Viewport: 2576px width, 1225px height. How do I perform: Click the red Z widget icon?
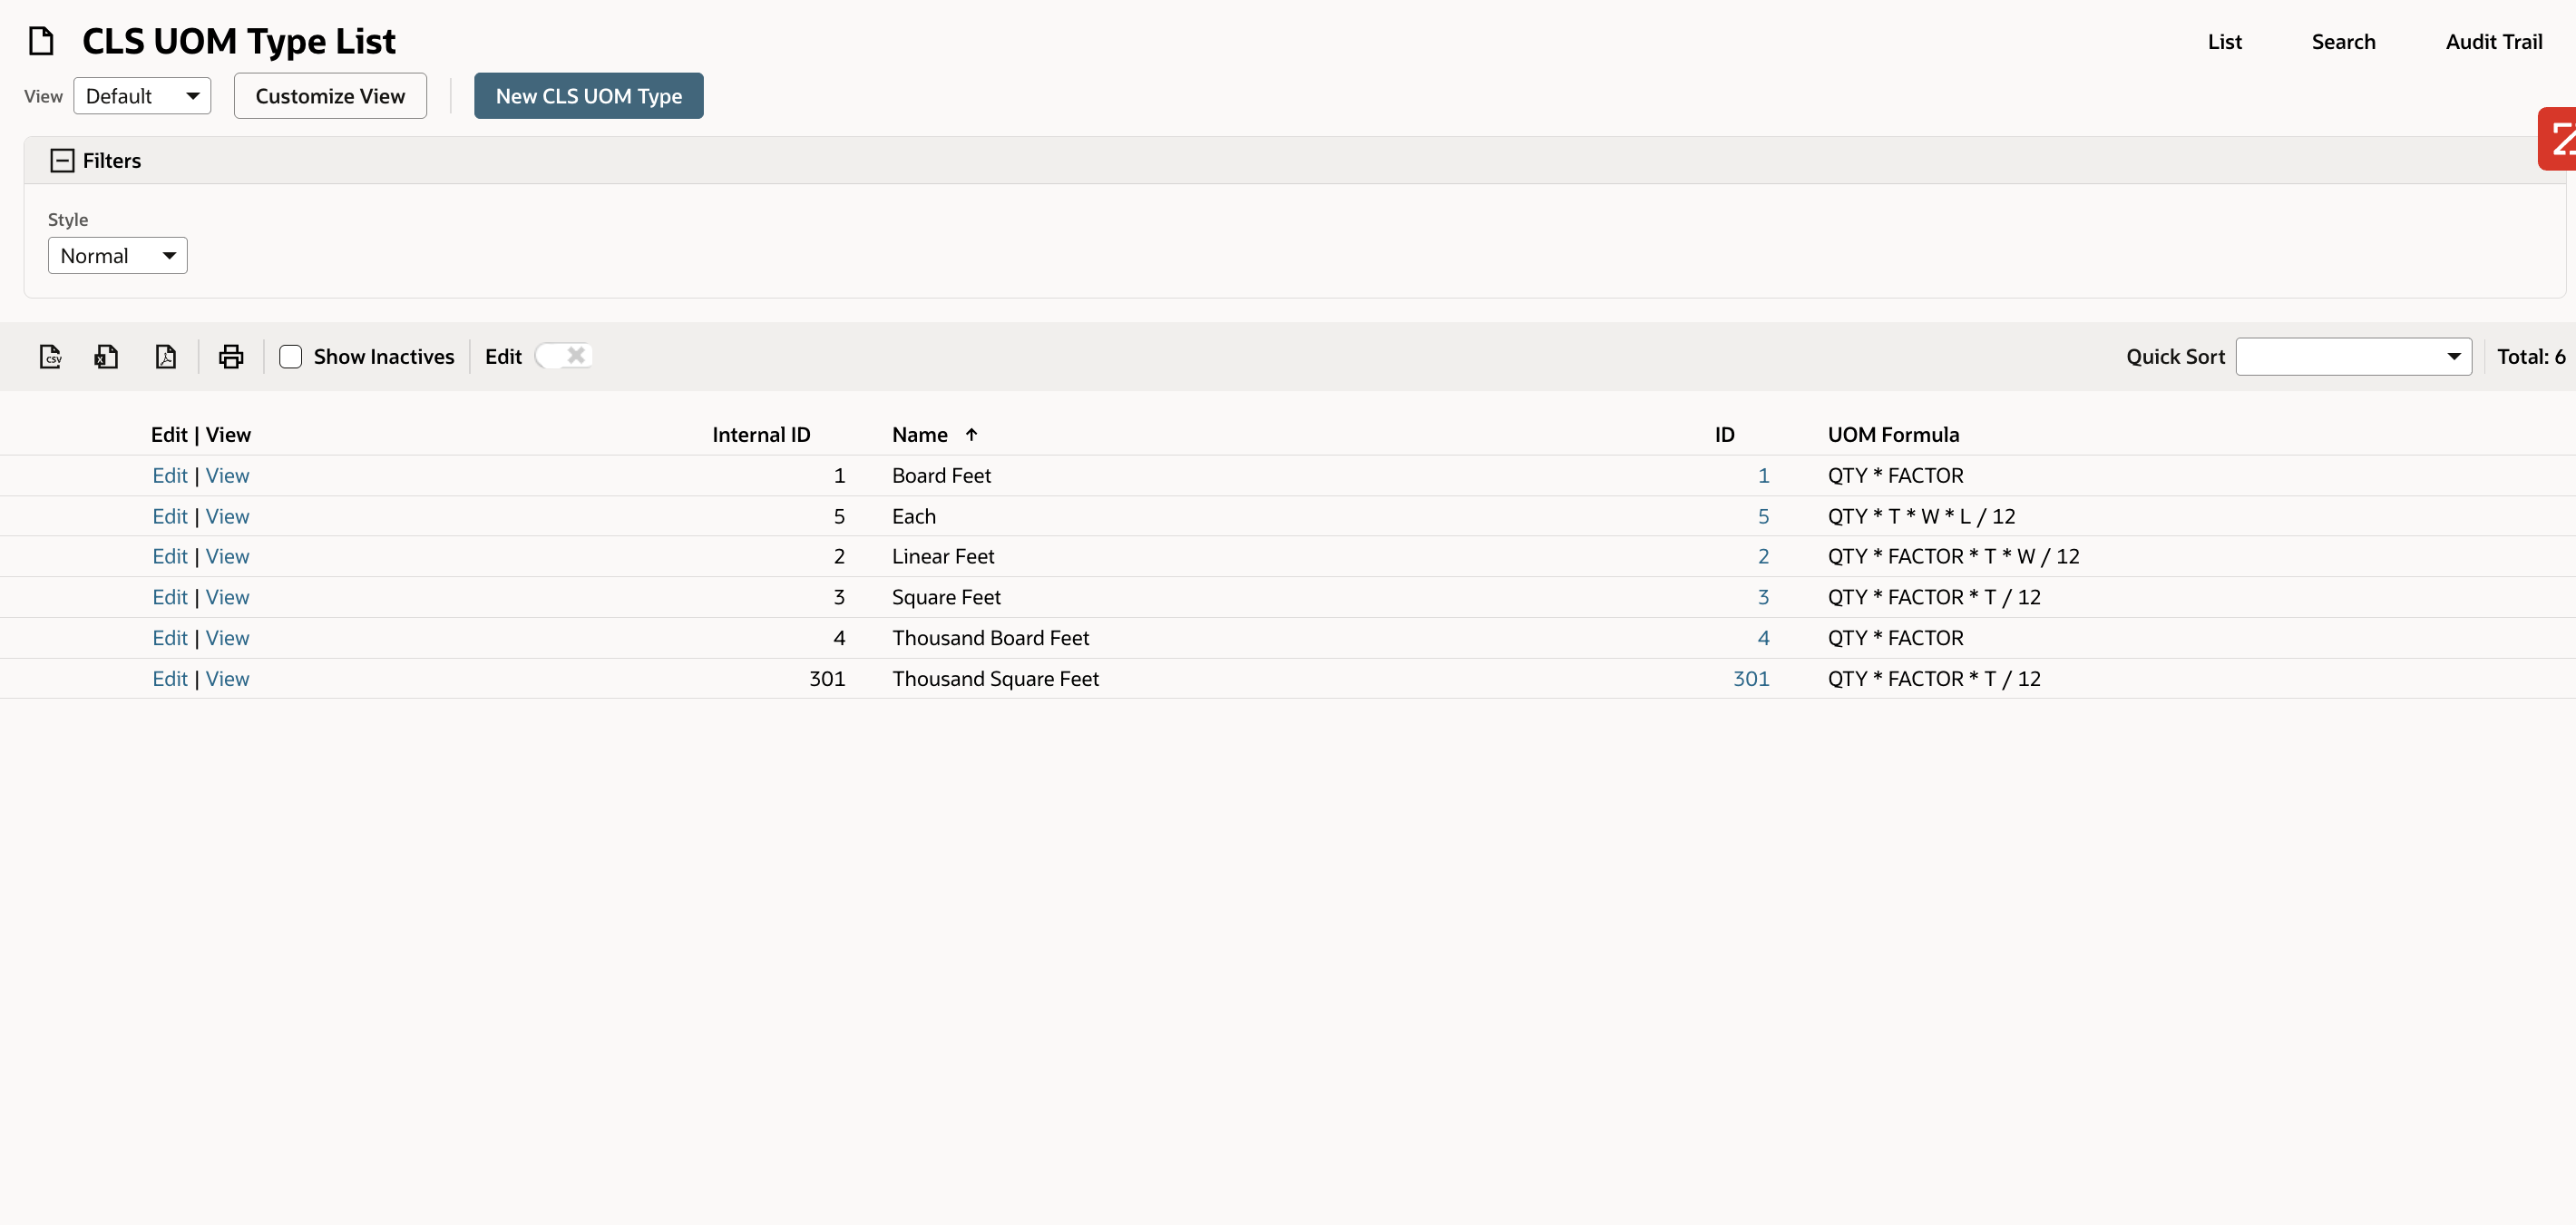click(x=2559, y=139)
